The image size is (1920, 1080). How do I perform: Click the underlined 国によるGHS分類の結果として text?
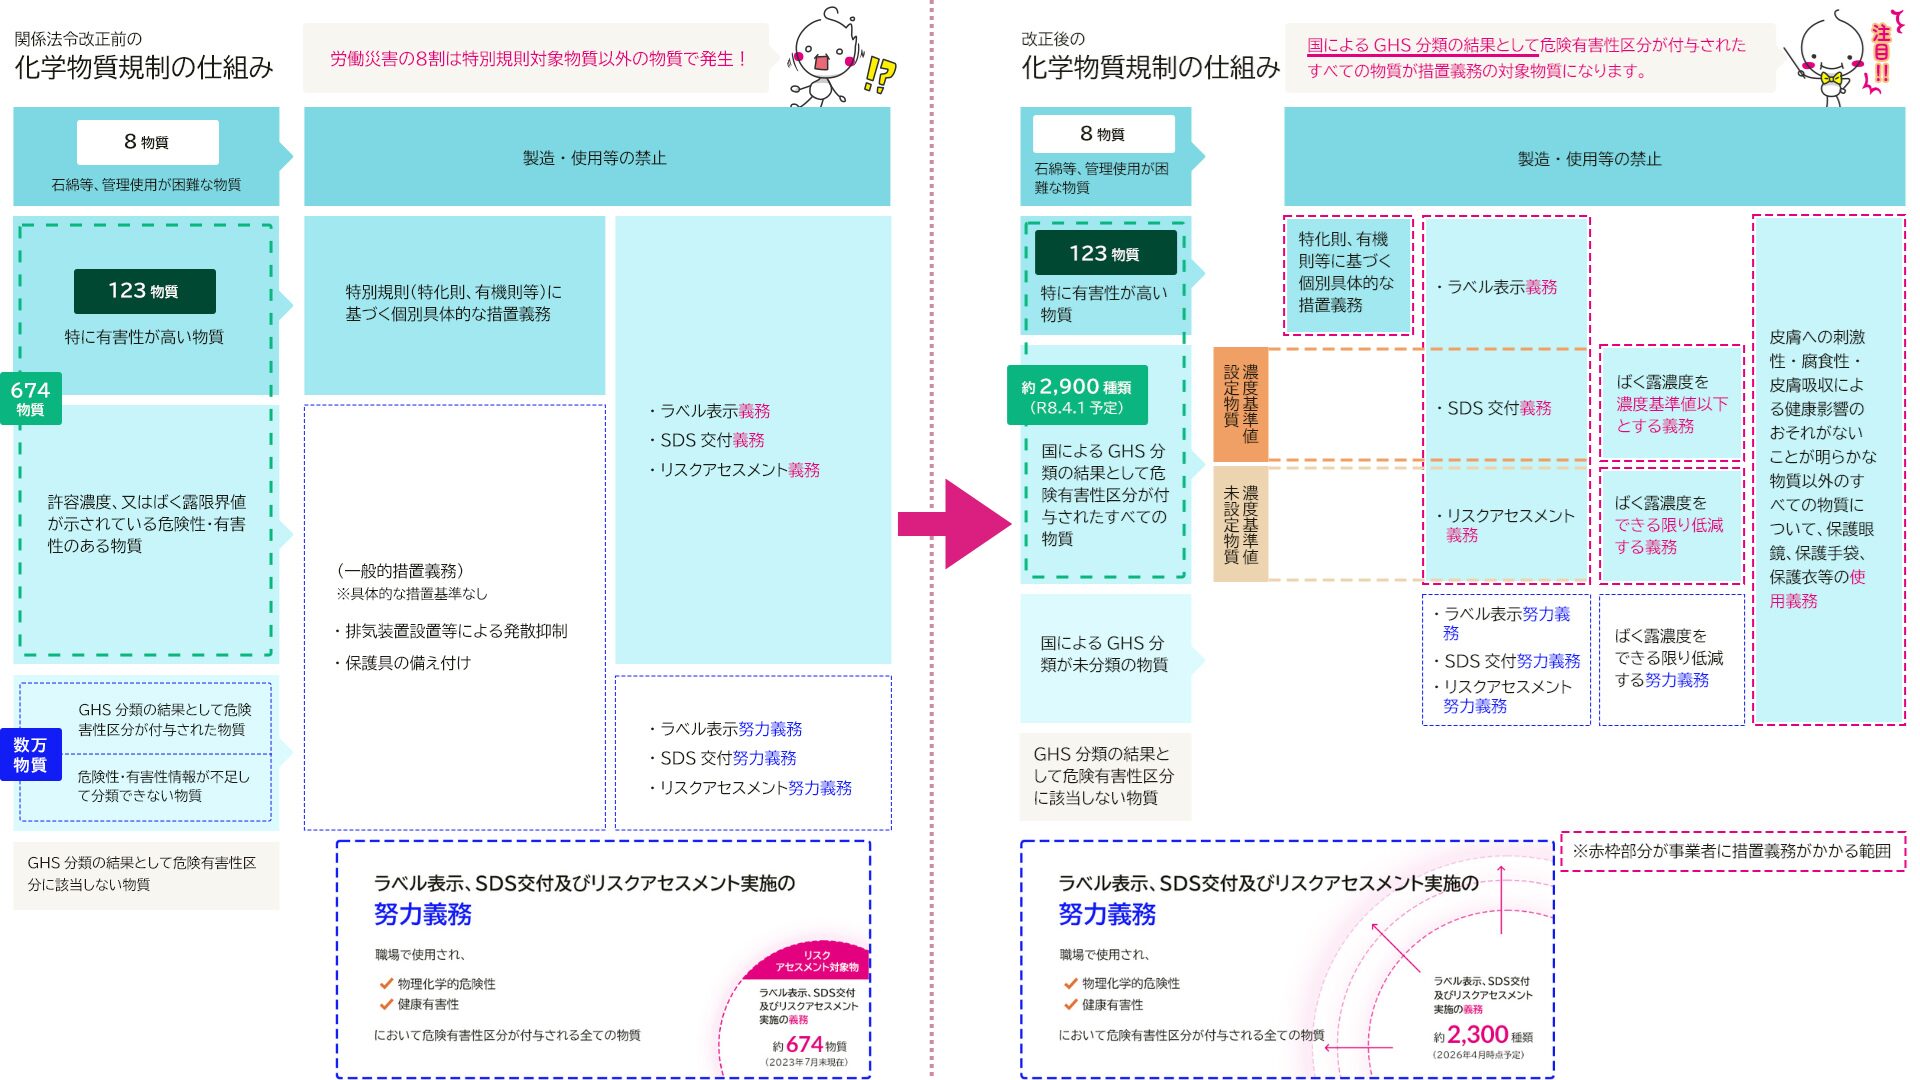1421,45
